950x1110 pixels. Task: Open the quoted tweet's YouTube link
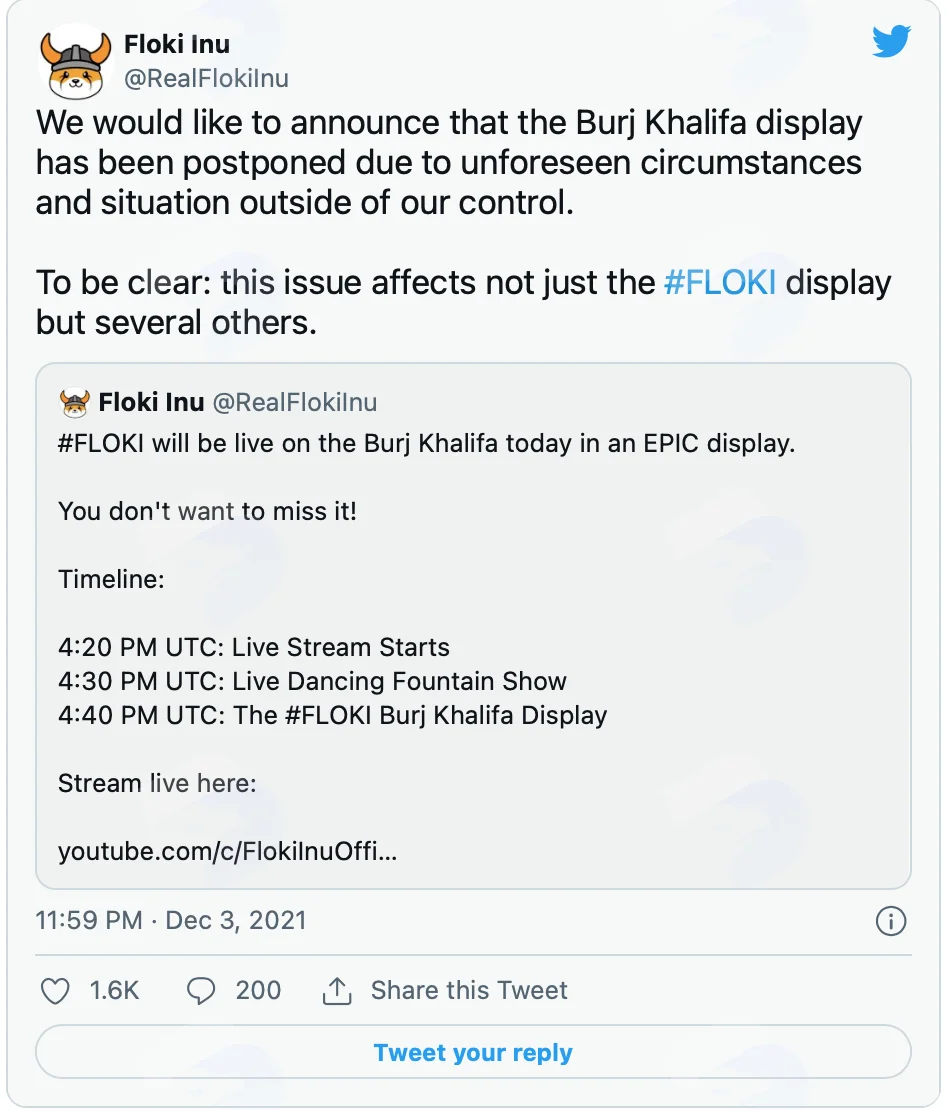point(227,851)
